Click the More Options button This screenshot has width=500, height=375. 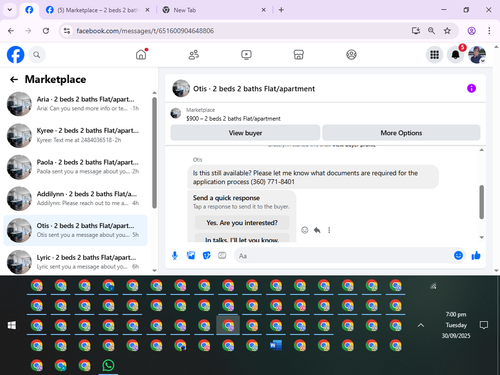[401, 133]
